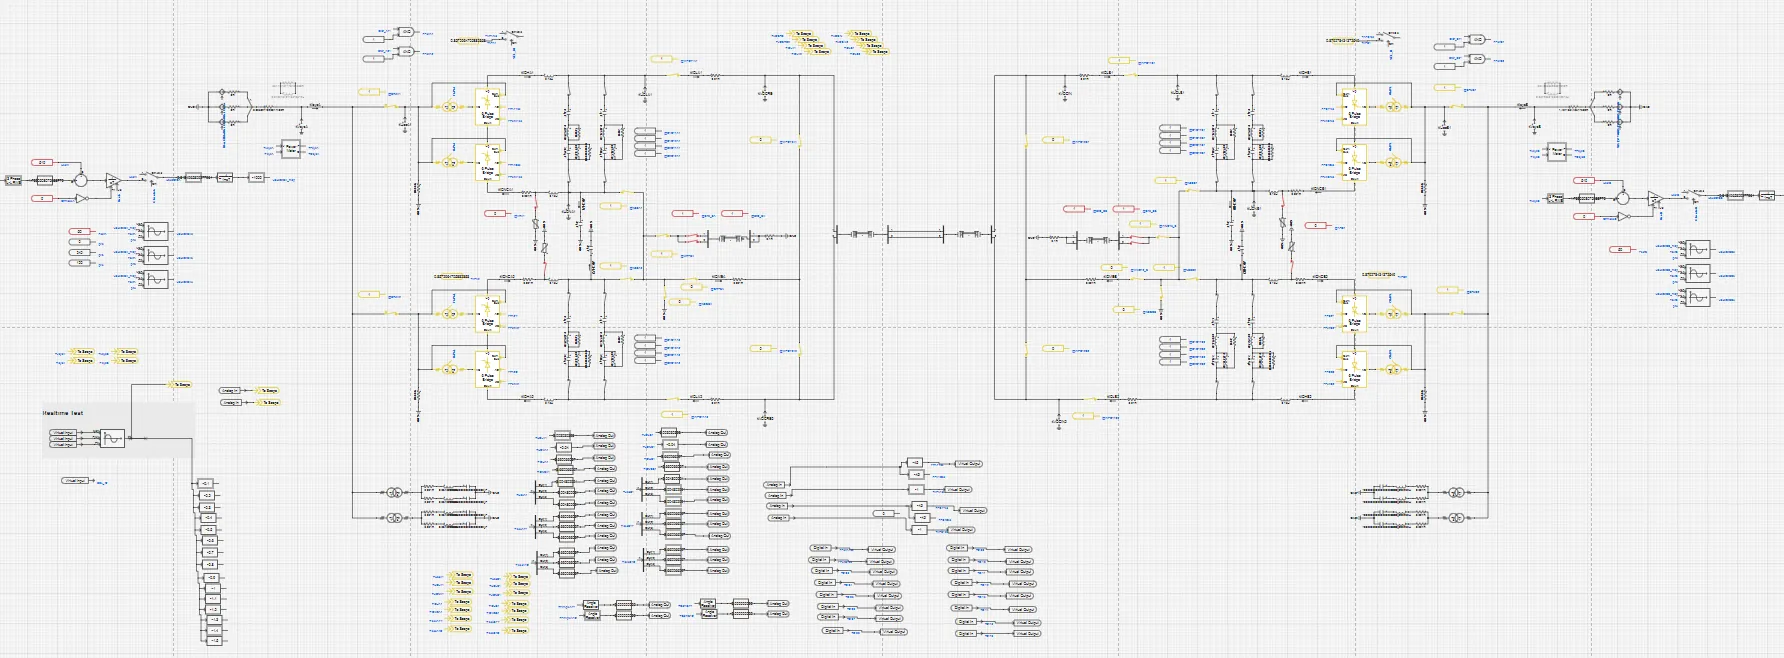Click the topmost left sine generator block

tap(156, 232)
